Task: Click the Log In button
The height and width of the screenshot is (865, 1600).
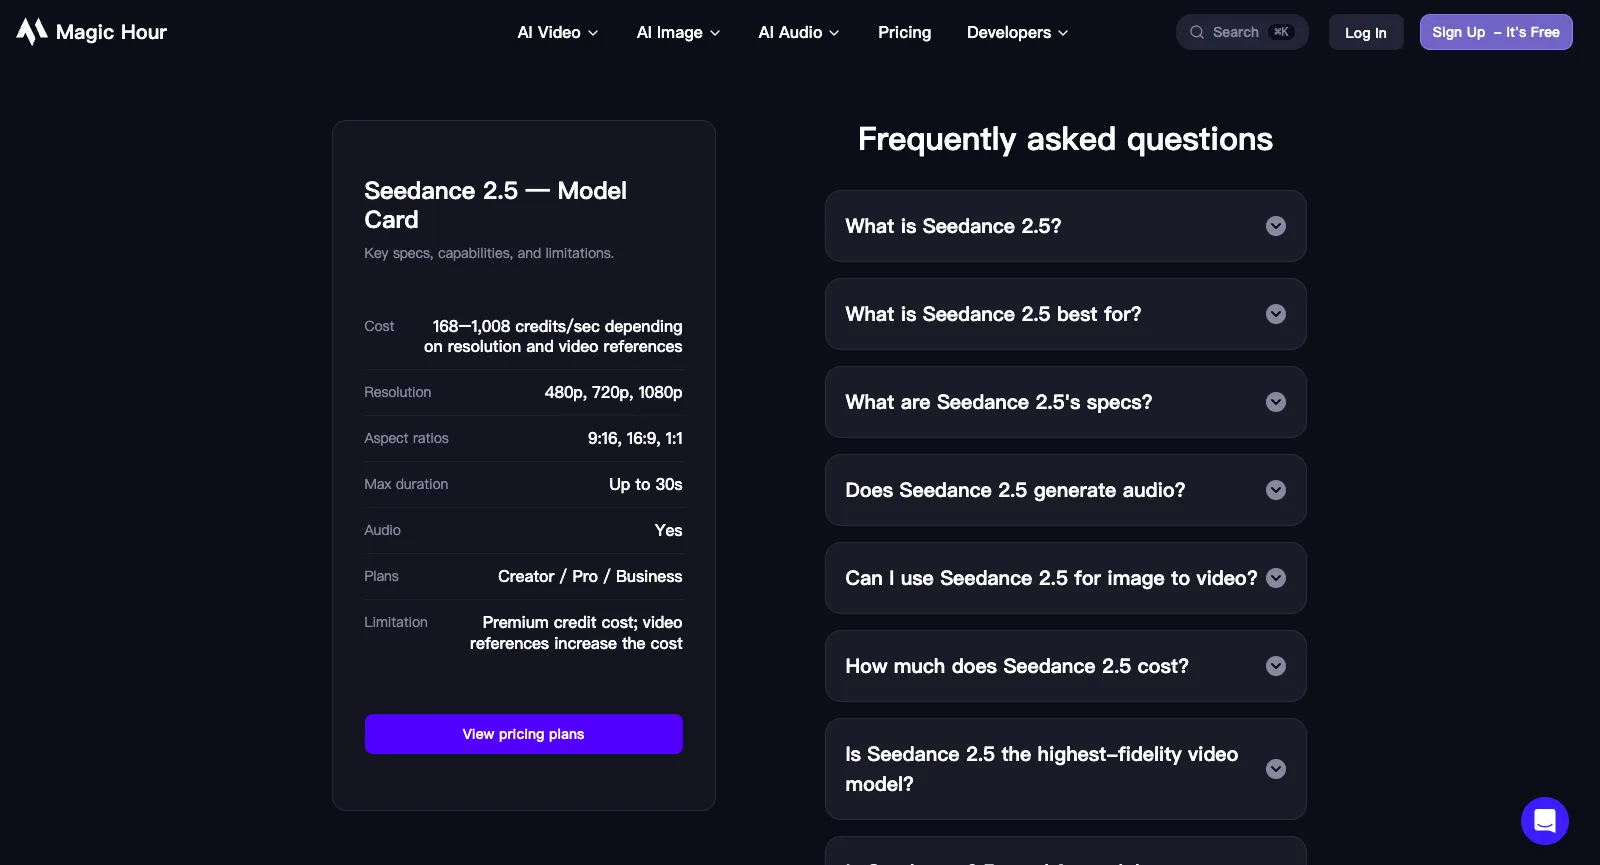Action: coord(1366,32)
